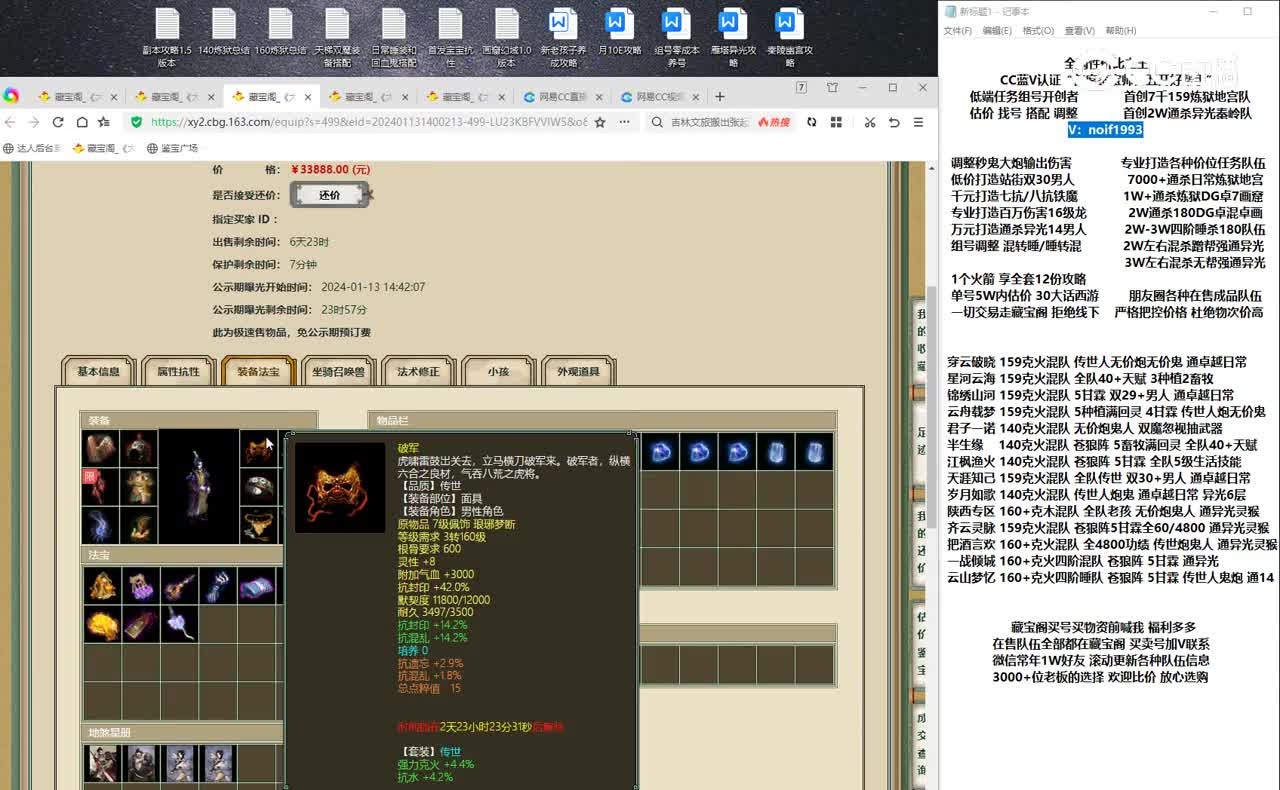Open Notepad 编辑 menu

pyautogui.click(x=997, y=31)
